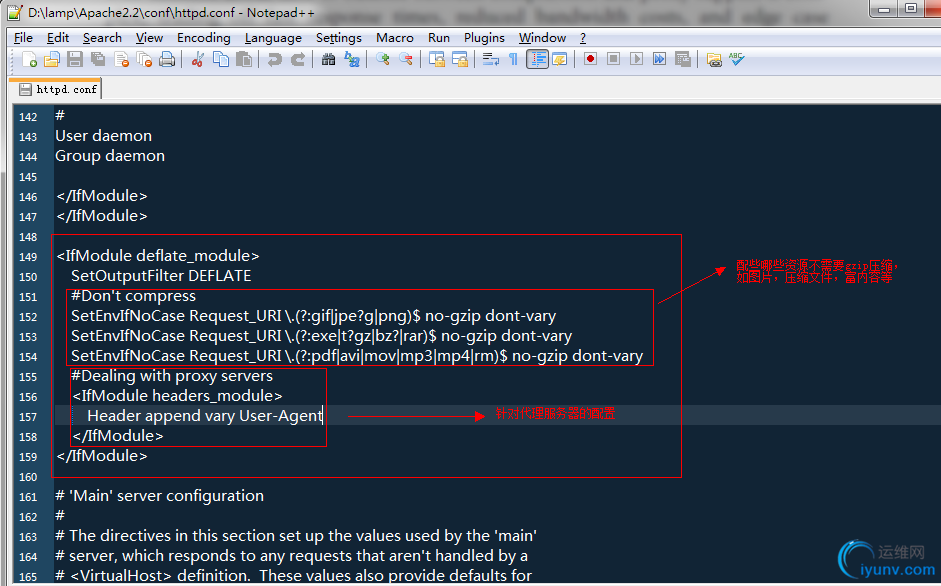Toggle synchronized vertical scrolling
Screen dimensions: 941x586
(x=437, y=59)
